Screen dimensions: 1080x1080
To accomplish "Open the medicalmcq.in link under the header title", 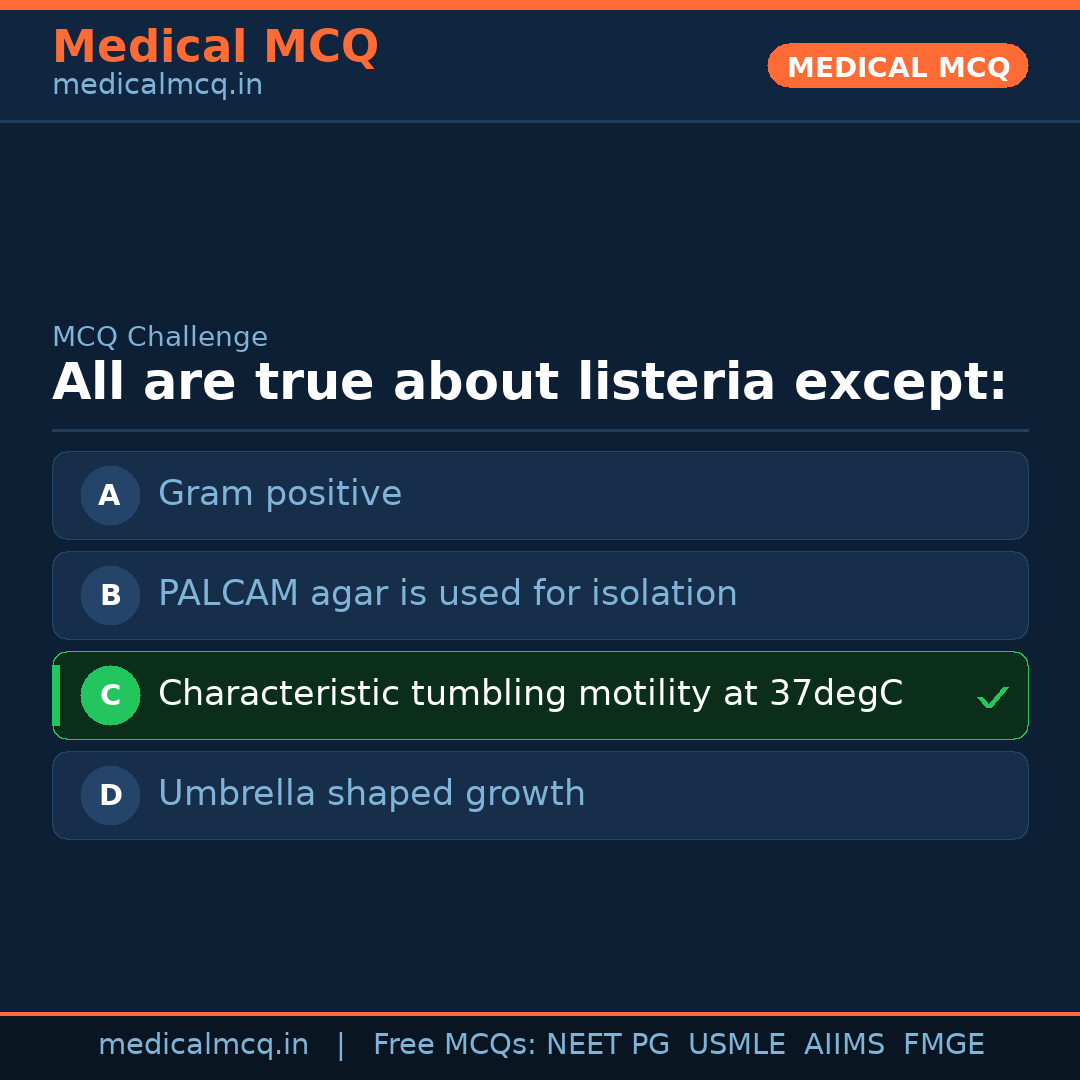I will 157,86.
